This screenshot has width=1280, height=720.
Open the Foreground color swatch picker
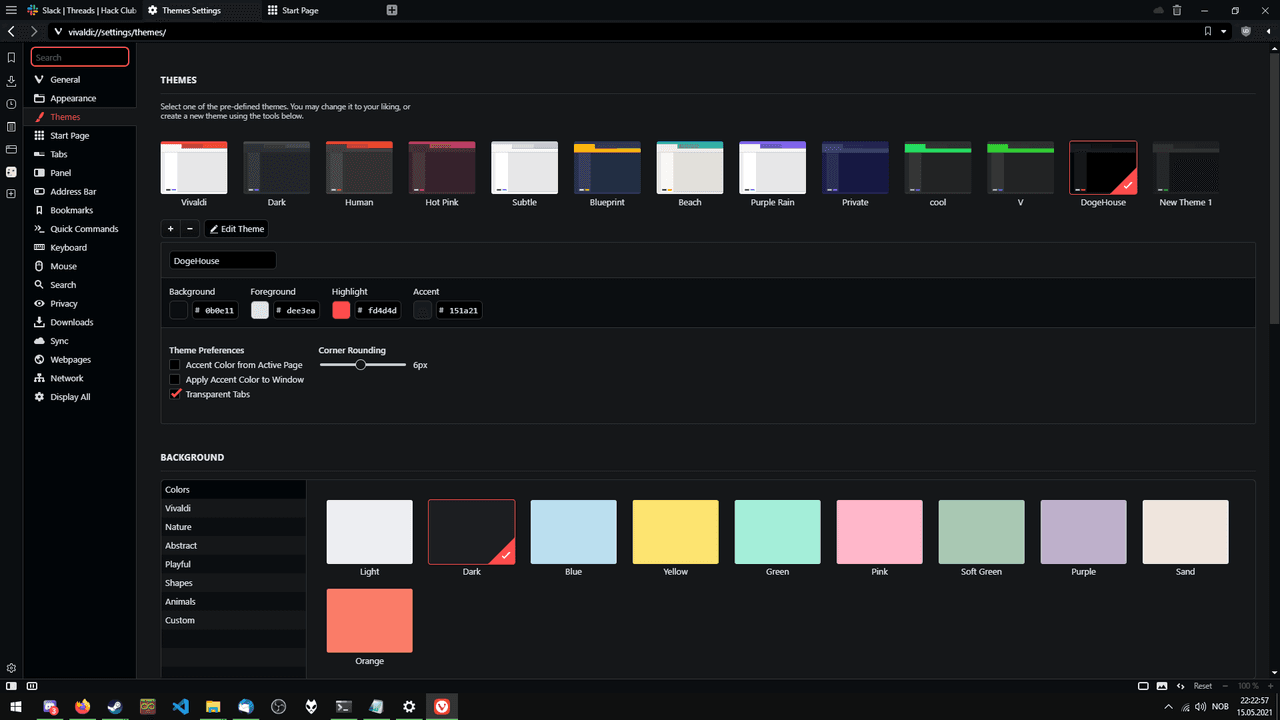260,310
